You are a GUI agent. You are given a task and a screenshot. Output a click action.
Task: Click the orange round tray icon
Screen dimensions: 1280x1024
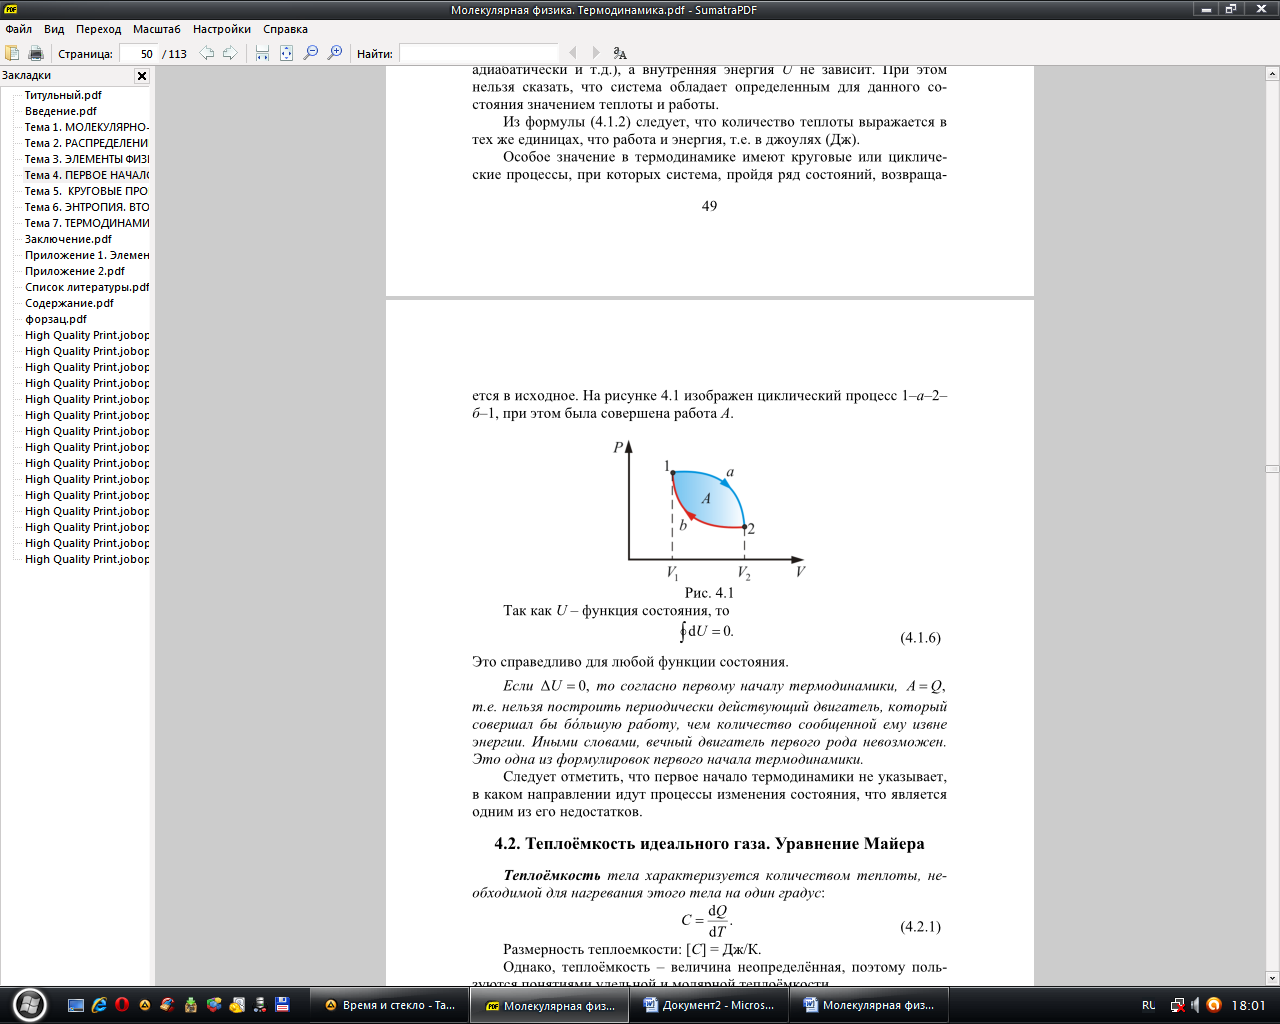pos(1214,1005)
